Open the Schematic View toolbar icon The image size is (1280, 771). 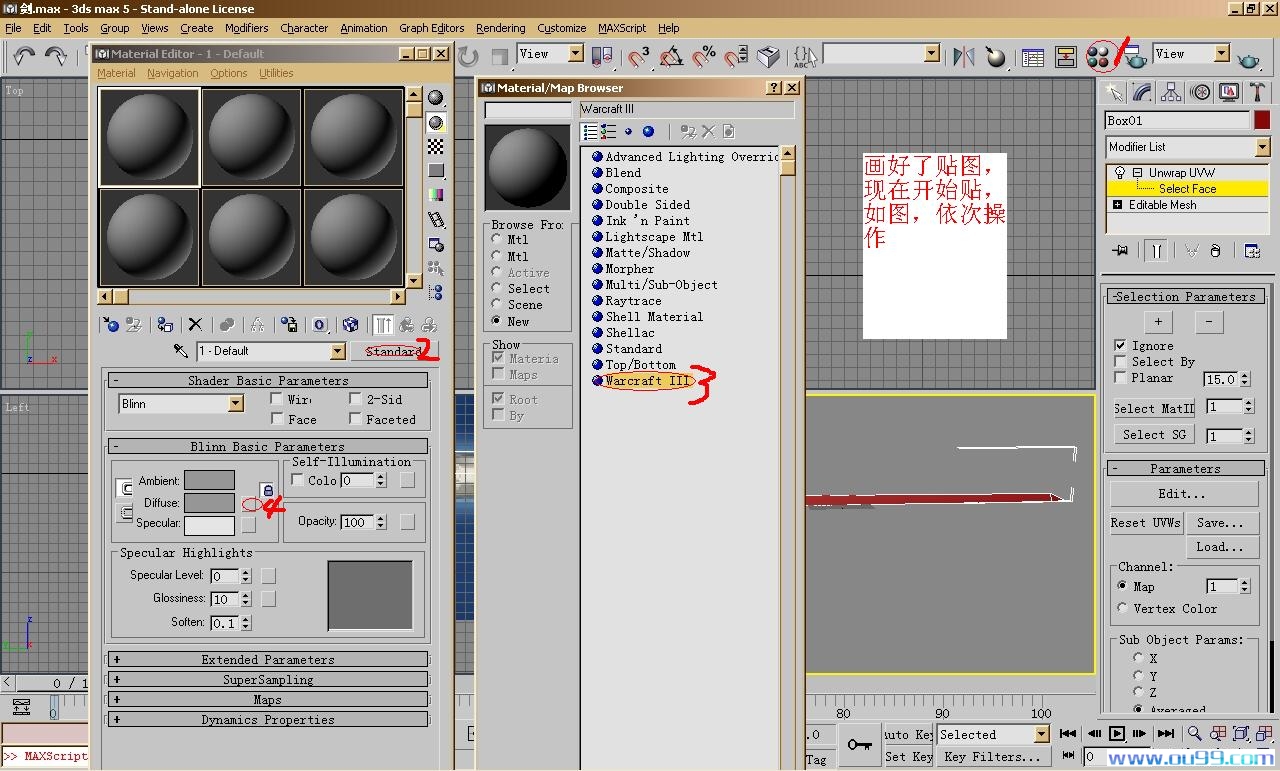pyautogui.click(x=1066, y=57)
